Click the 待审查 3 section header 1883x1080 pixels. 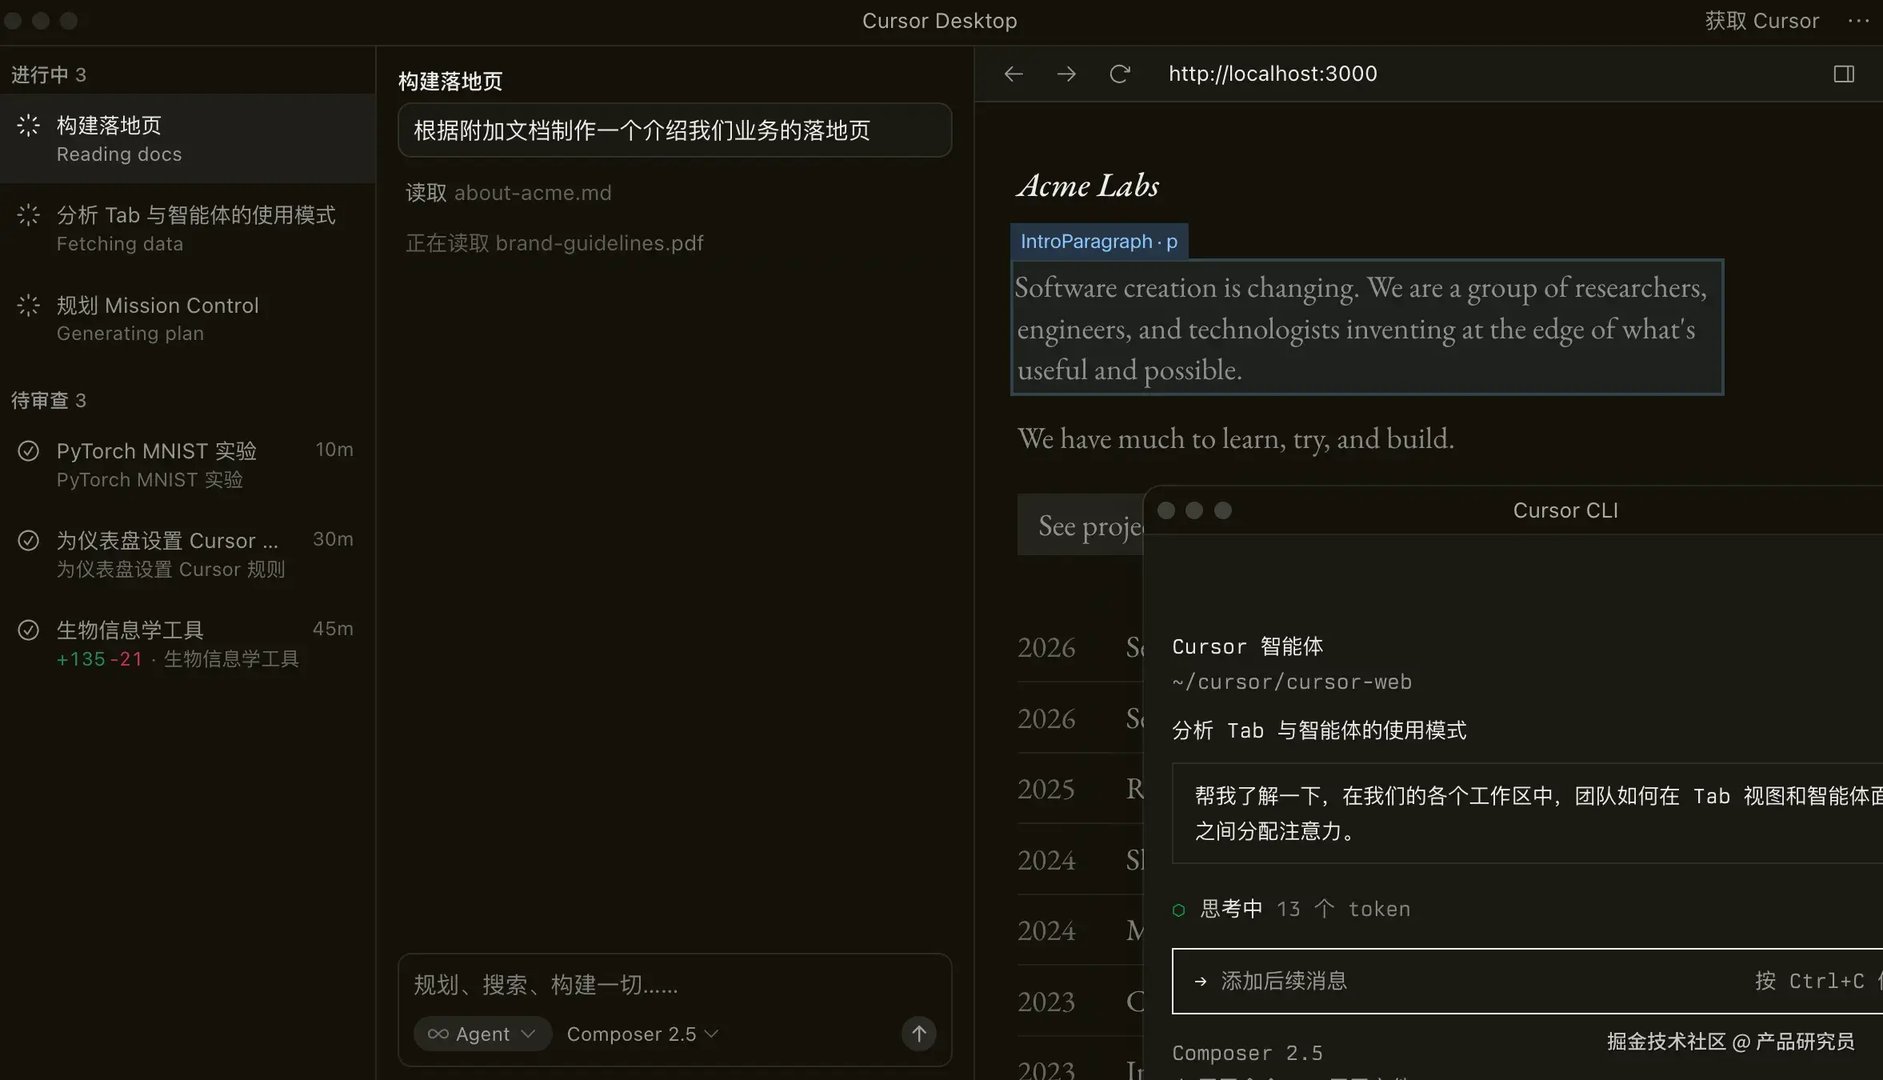coord(49,401)
